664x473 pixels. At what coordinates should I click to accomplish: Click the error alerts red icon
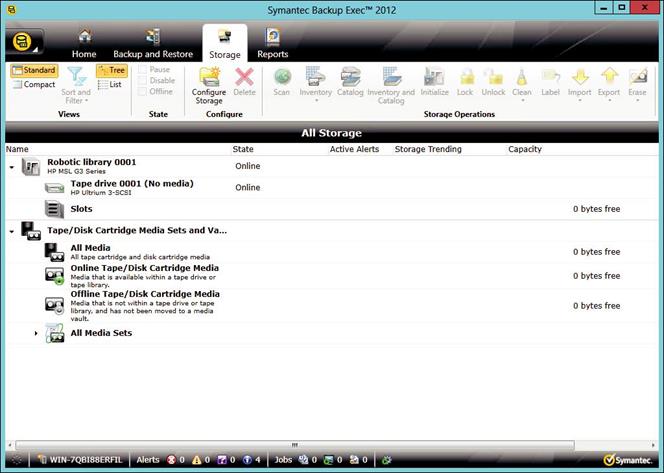tap(172, 460)
